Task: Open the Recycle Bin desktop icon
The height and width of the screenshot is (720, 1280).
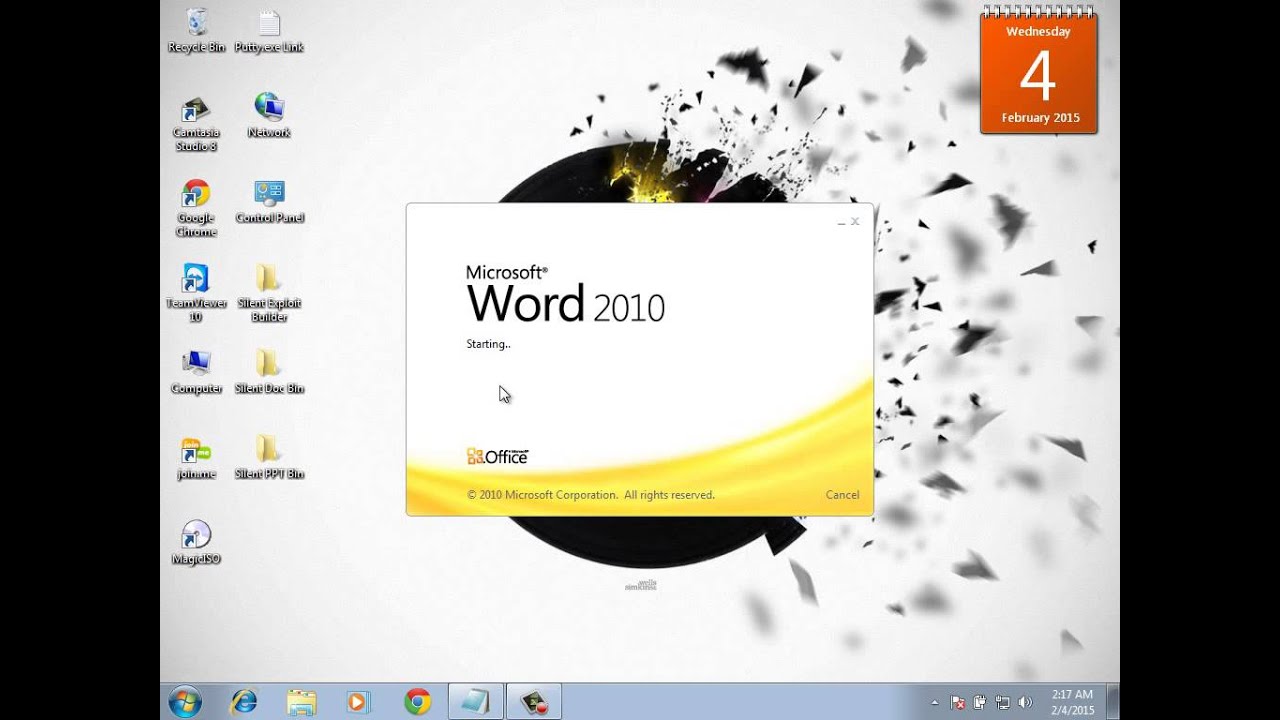Action: [x=197, y=31]
